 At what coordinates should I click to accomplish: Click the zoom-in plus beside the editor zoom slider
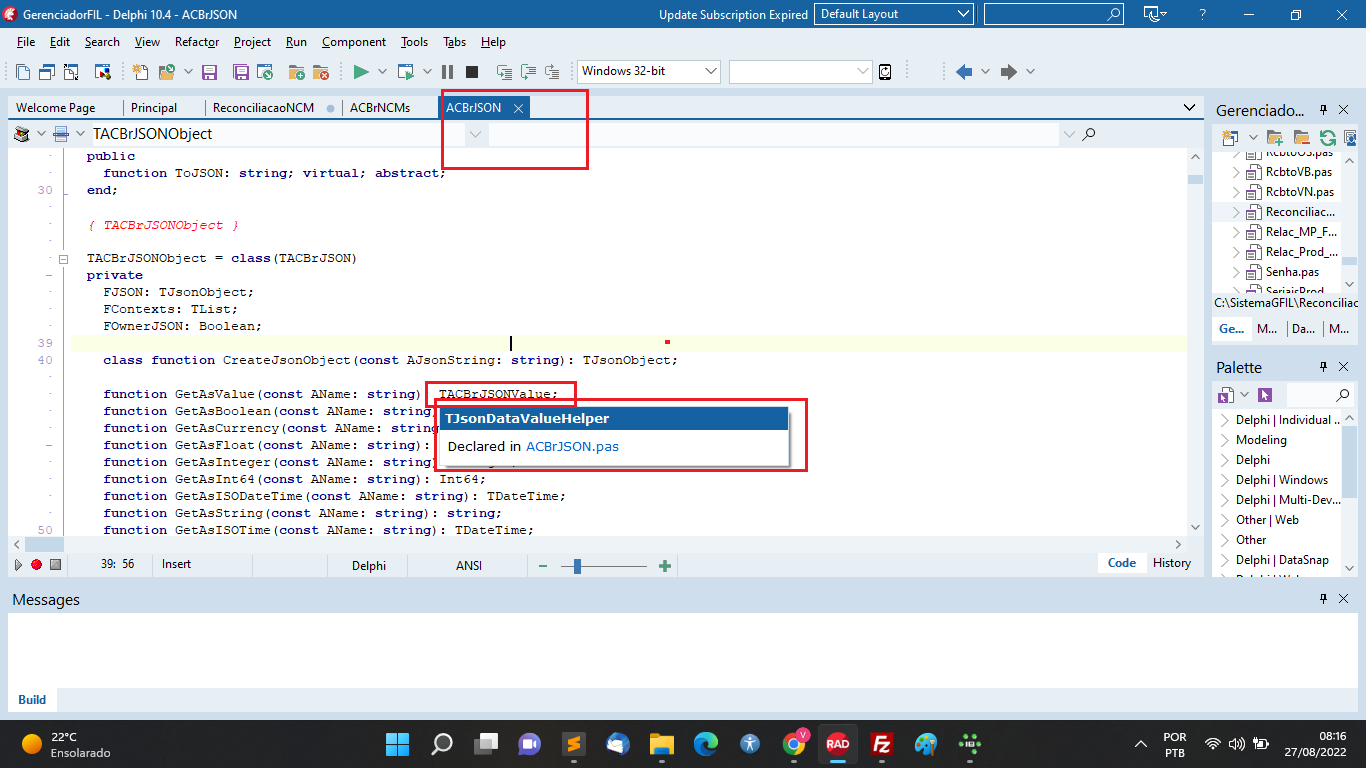665,566
